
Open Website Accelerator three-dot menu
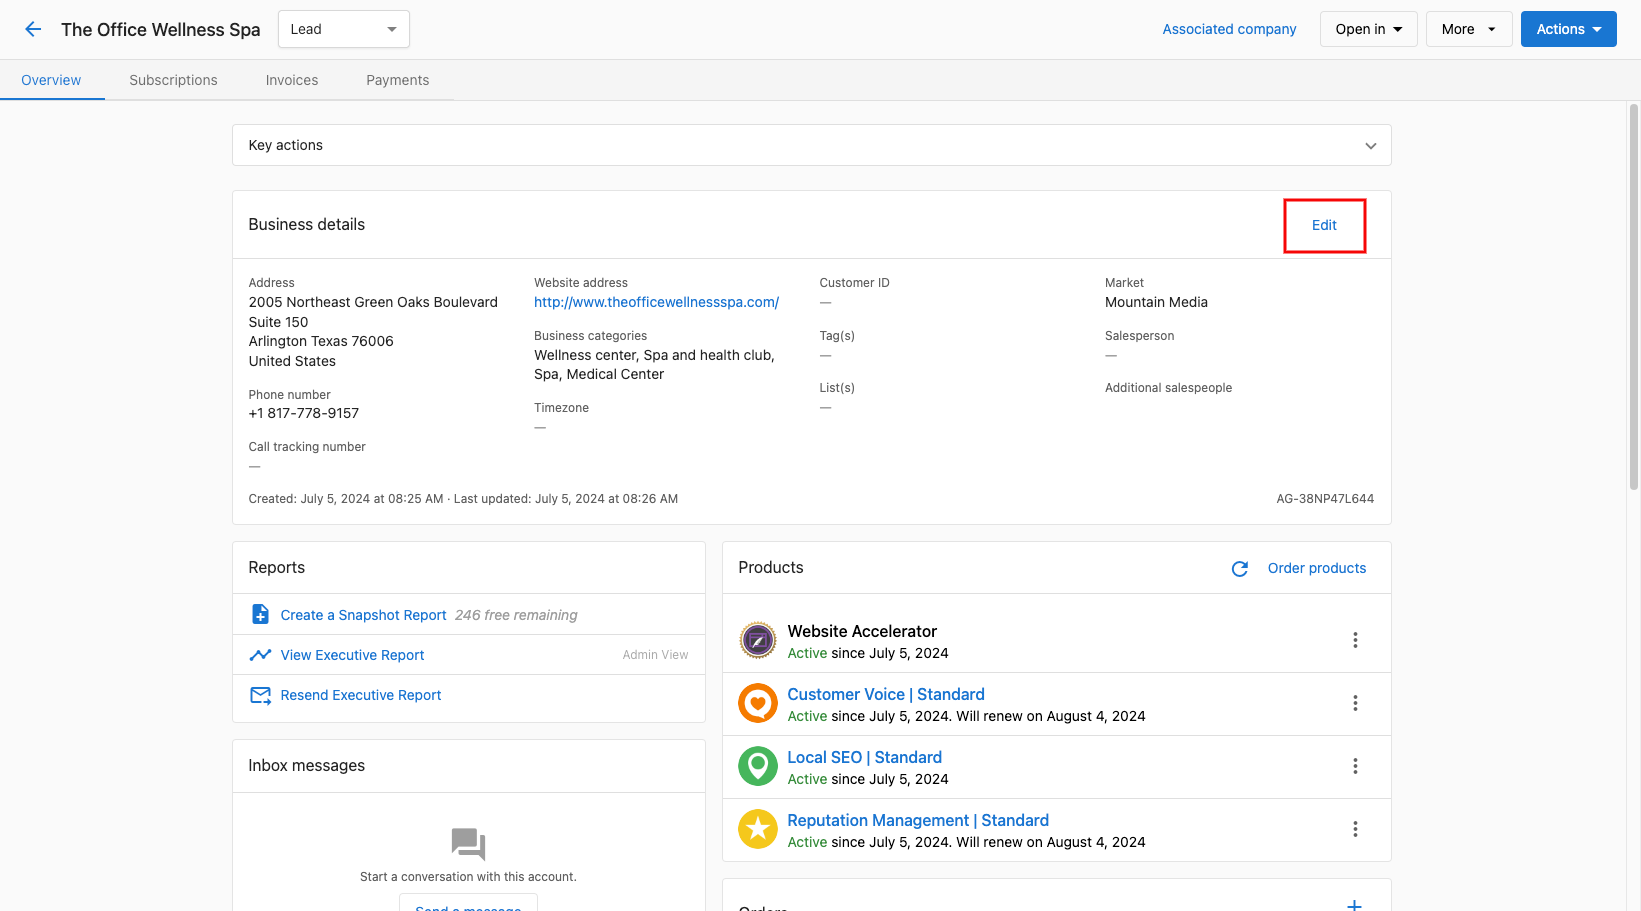[x=1355, y=640]
